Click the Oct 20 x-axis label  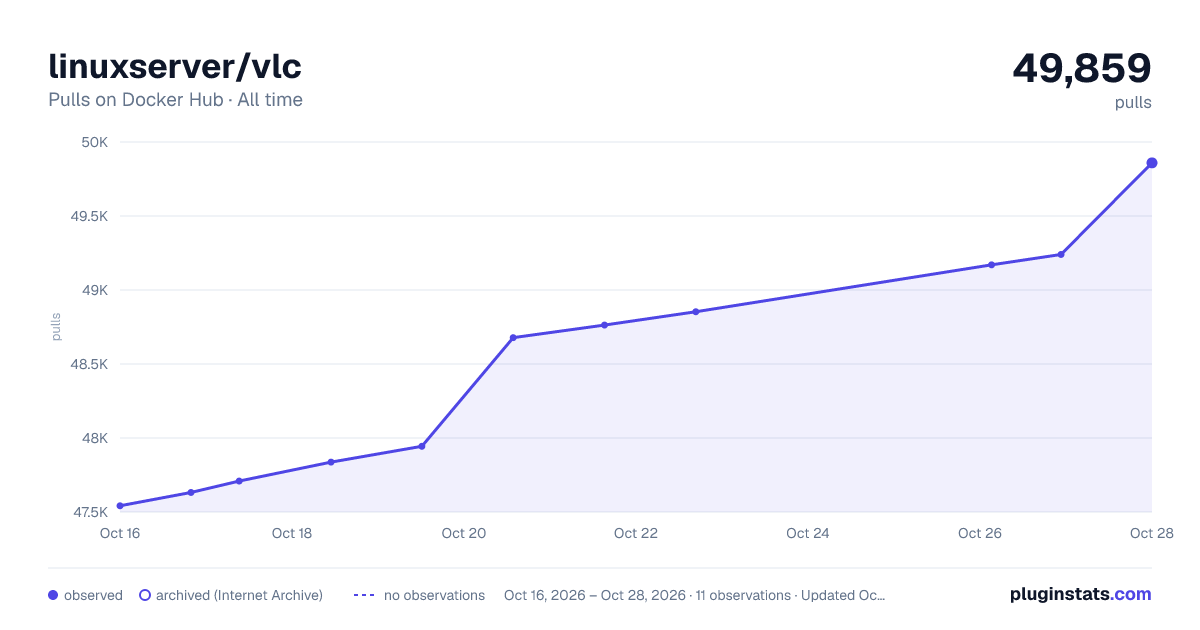(x=464, y=534)
